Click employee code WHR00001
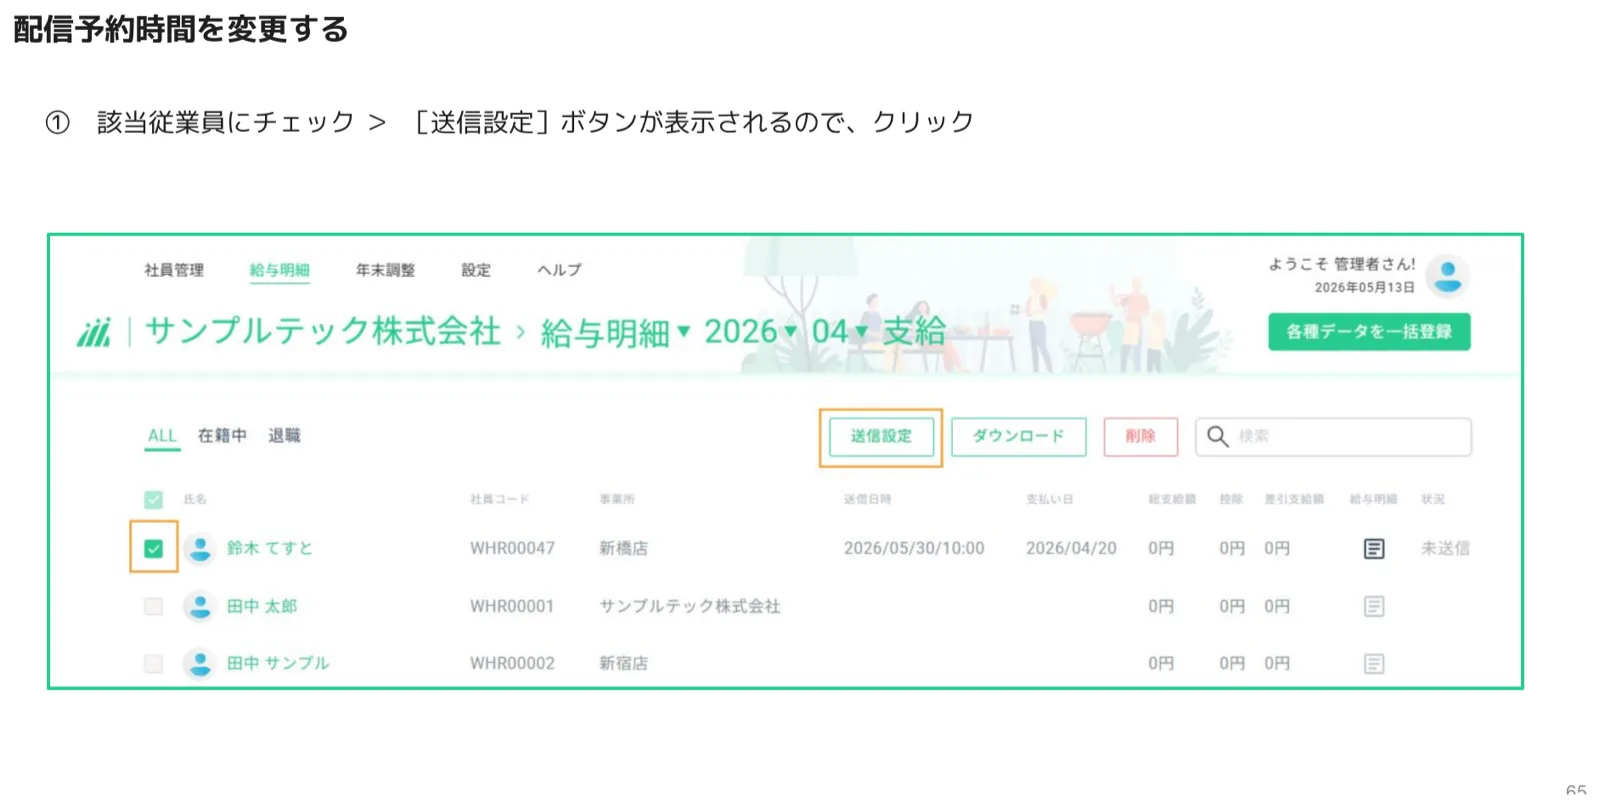The height and width of the screenshot is (808, 1600). point(512,606)
